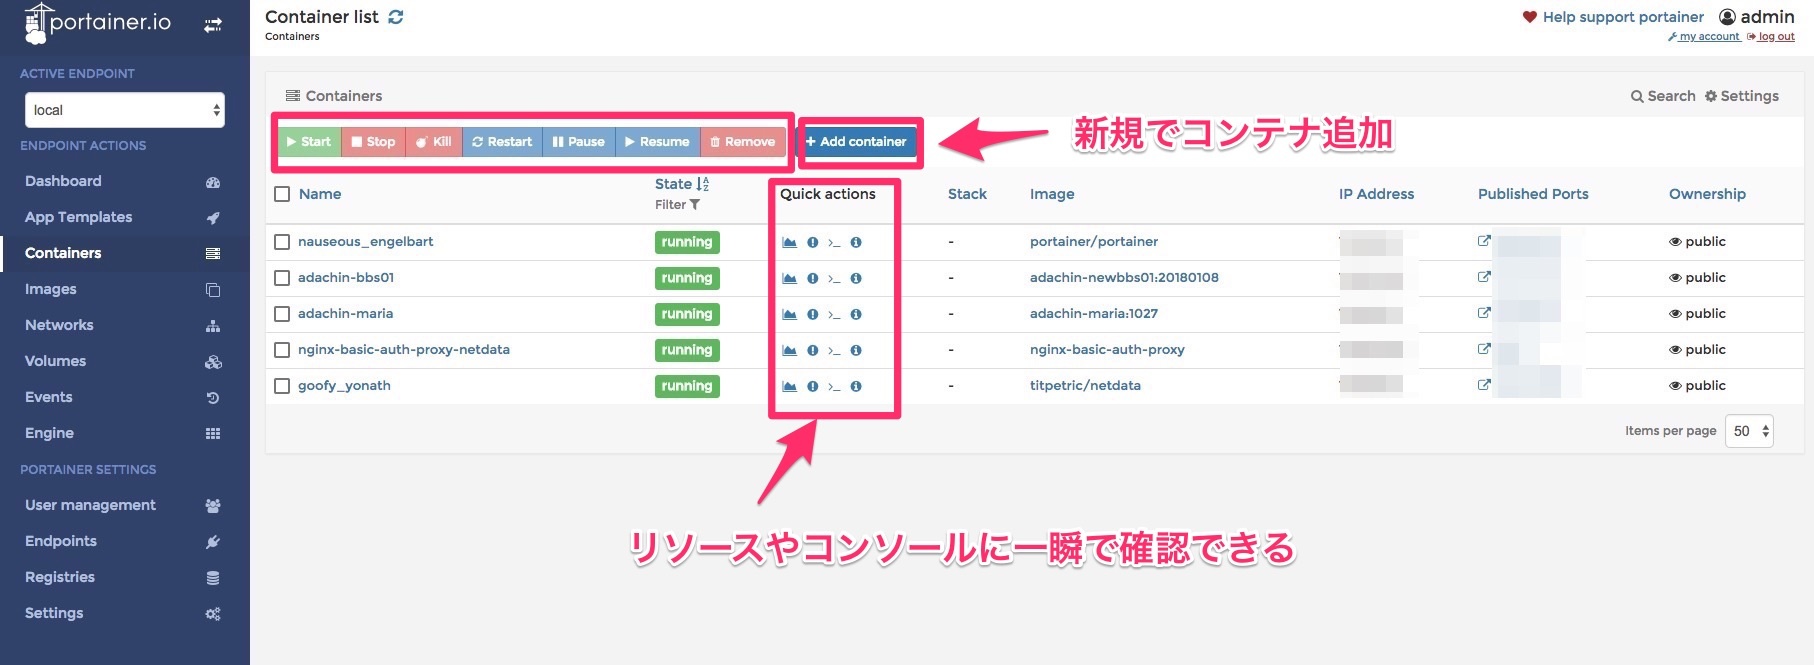Image resolution: width=1814 pixels, height=665 pixels.
Task: Tick the adachin-maria container checkbox
Action: (282, 314)
